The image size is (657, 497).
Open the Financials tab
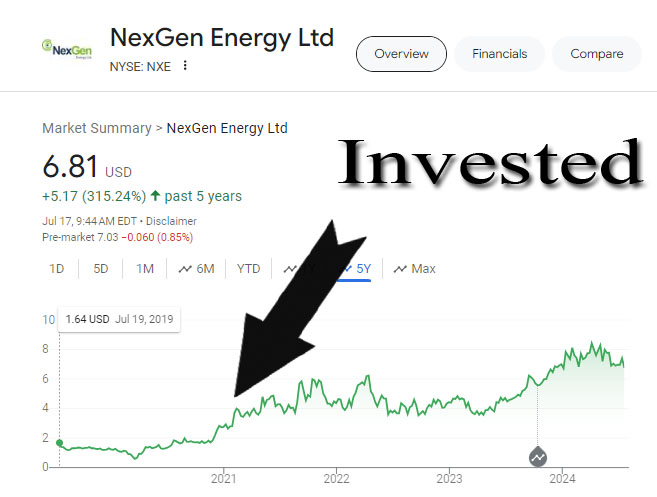click(499, 54)
